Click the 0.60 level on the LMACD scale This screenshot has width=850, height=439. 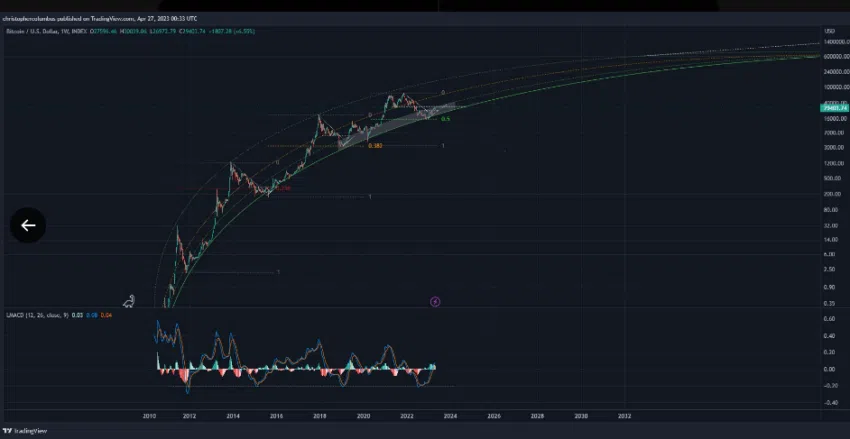[x=829, y=319]
